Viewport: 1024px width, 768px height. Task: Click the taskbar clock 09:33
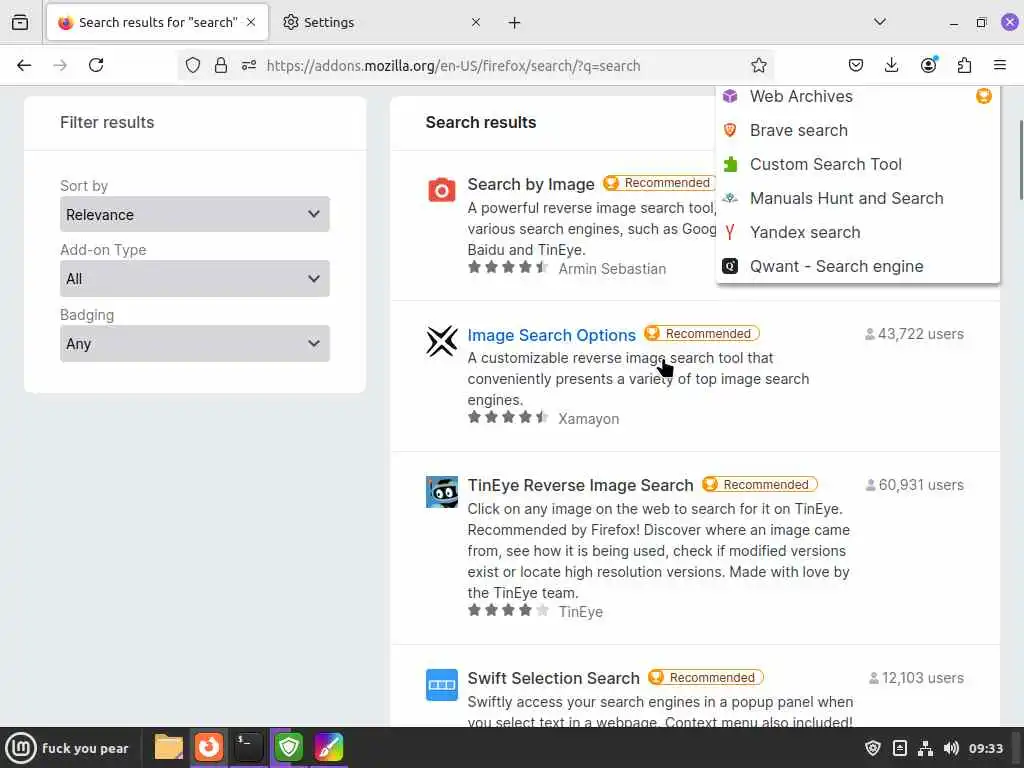click(x=985, y=748)
